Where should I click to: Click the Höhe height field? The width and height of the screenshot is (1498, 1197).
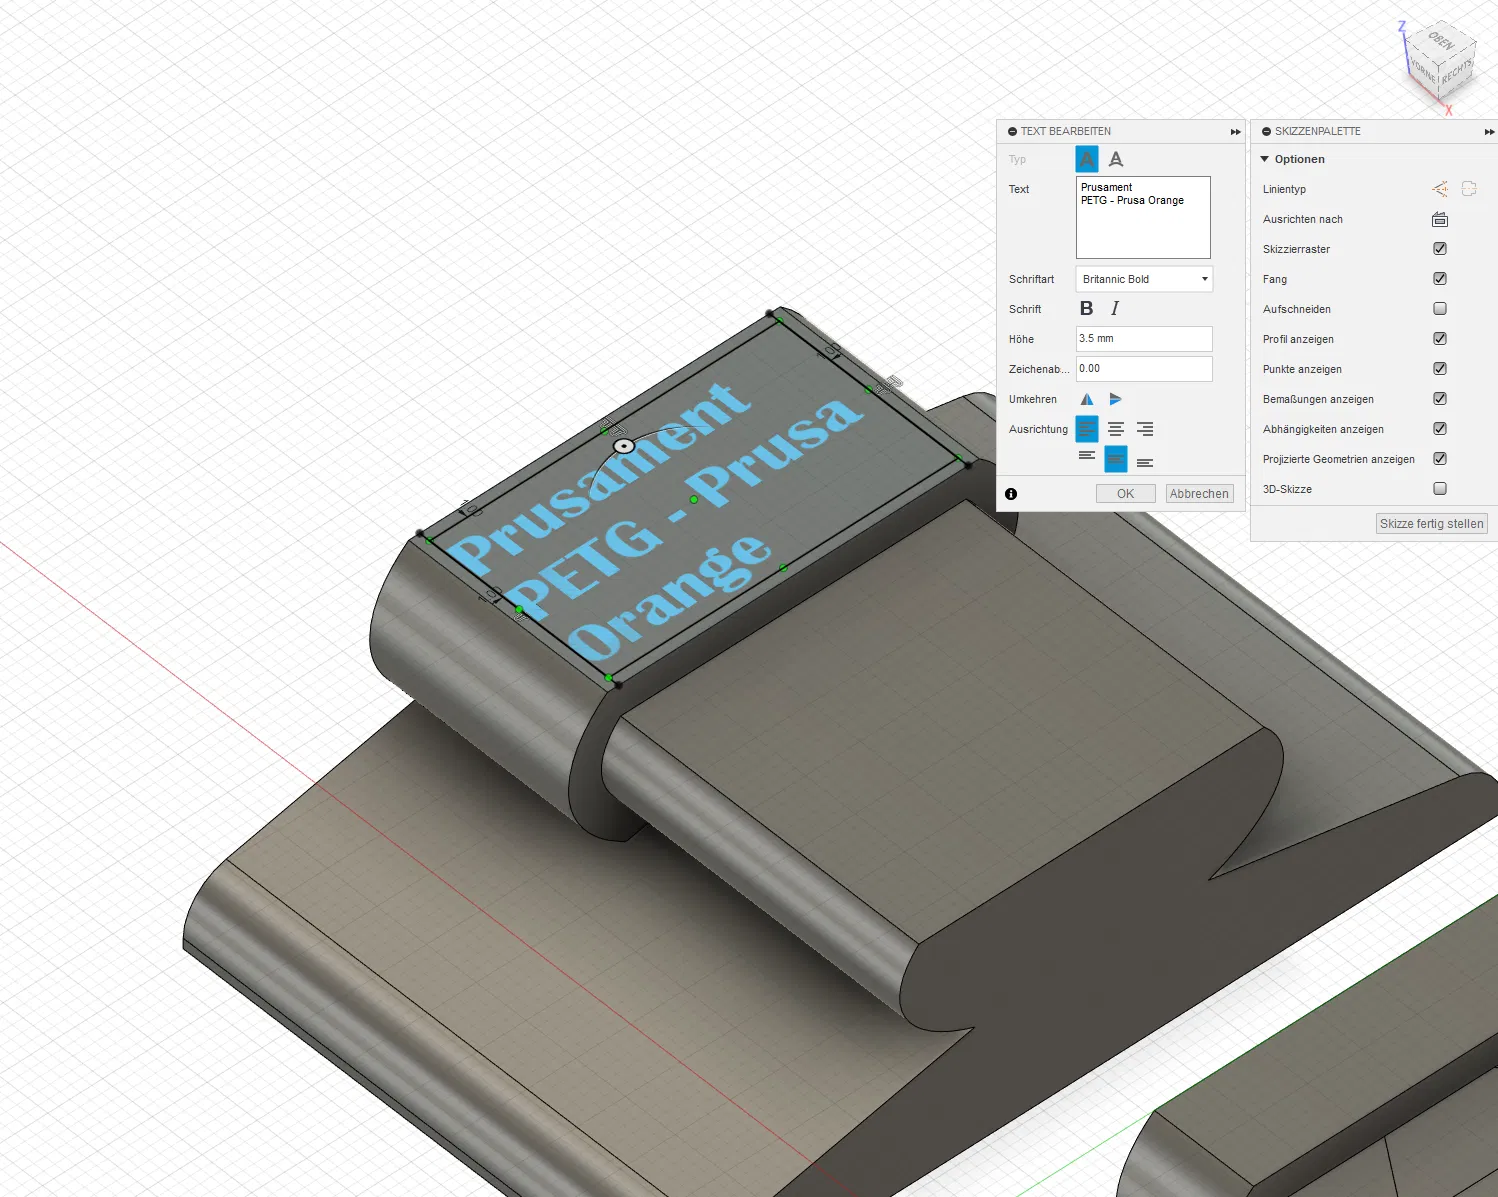pyautogui.click(x=1144, y=339)
